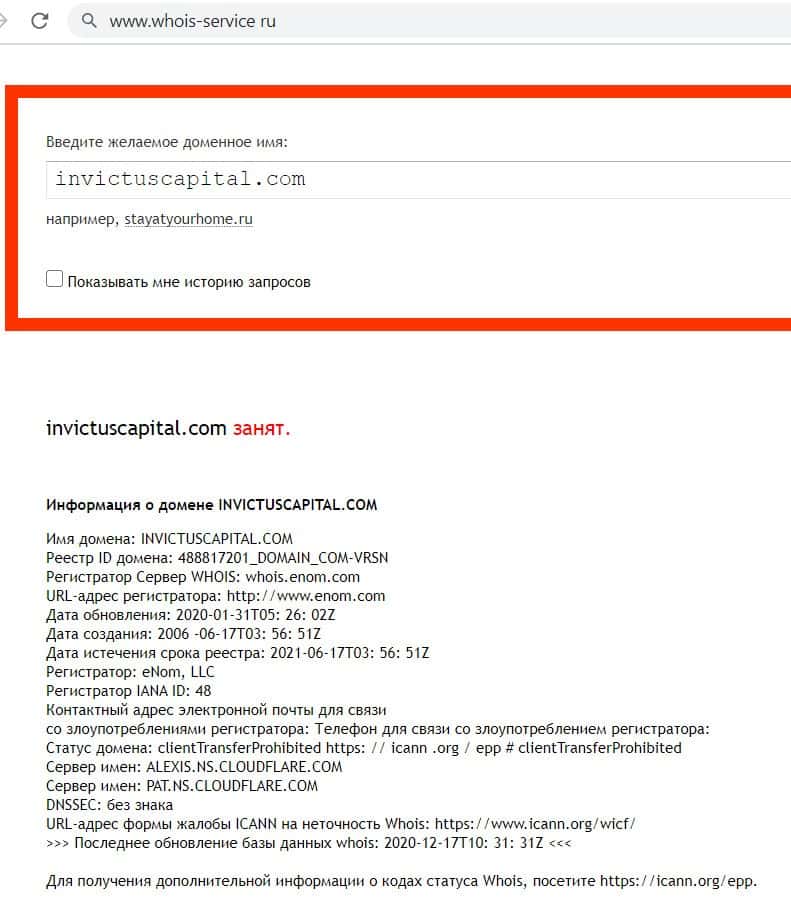
Task: Click the domain name input containing invictuscapital.com
Action: click(418, 180)
